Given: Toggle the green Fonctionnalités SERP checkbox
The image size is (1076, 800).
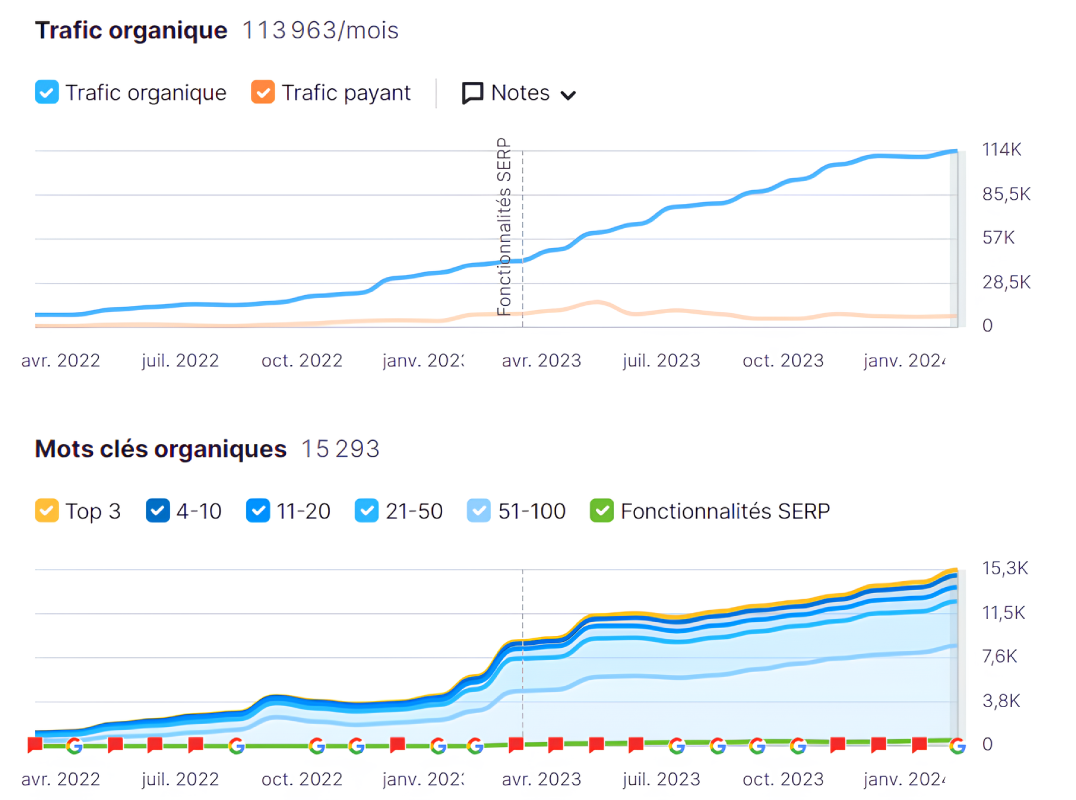Looking at the screenshot, I should click(x=602, y=511).
